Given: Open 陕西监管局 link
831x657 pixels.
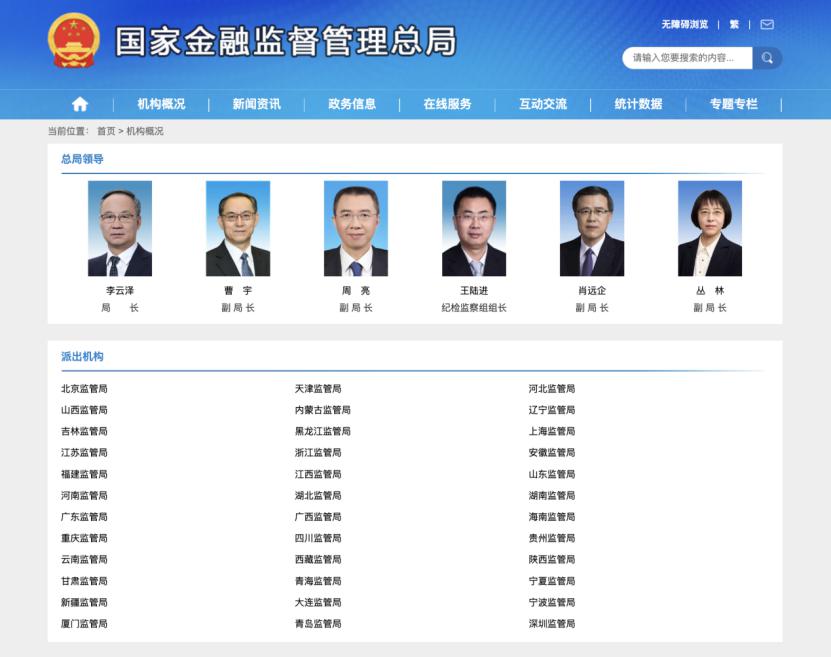Looking at the screenshot, I should click(x=552, y=559).
